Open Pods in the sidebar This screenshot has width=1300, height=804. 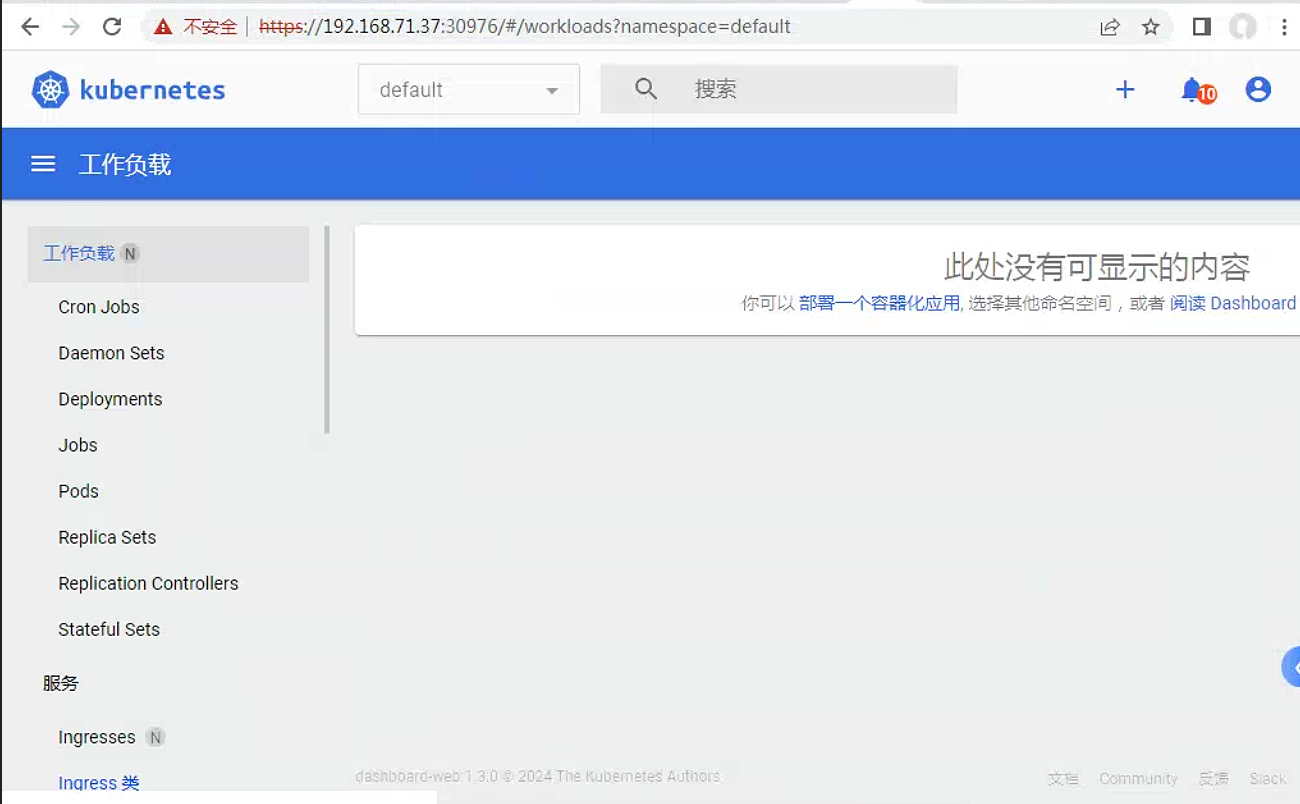pyautogui.click(x=78, y=491)
